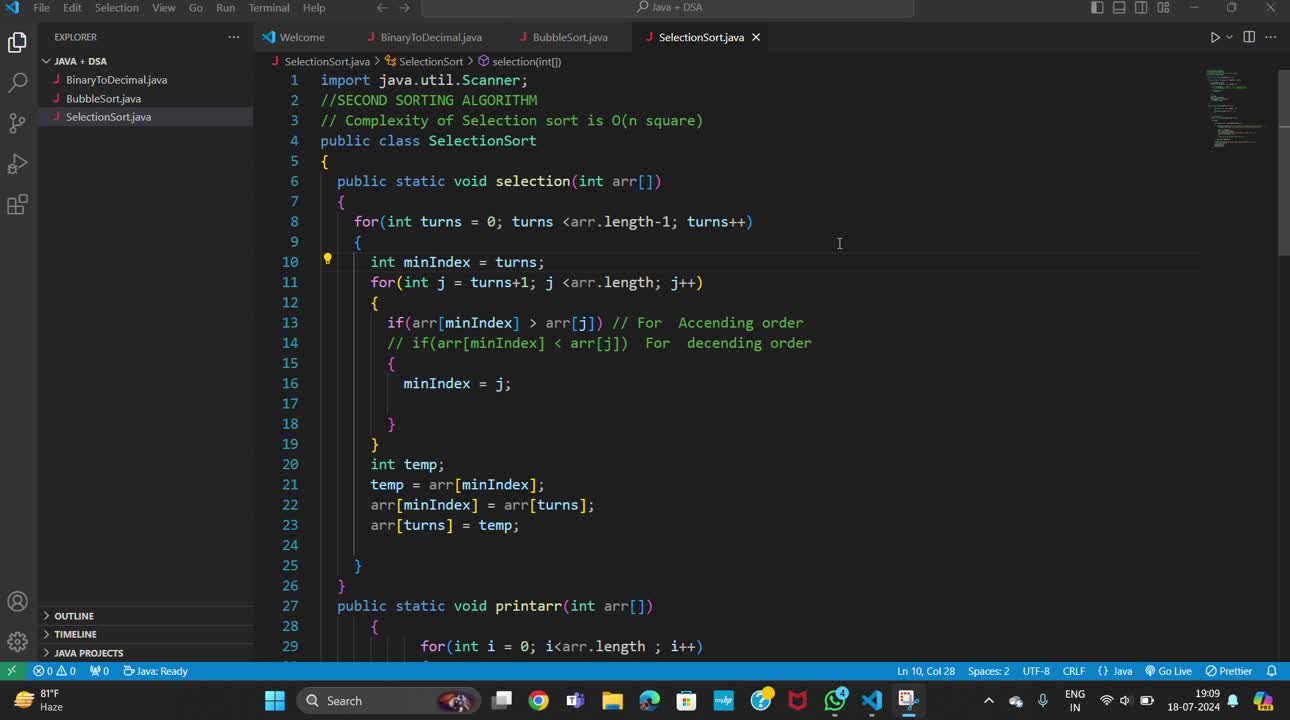Click selection(int[]) breadcrumb item
The height and width of the screenshot is (720, 1290).
coord(520,61)
